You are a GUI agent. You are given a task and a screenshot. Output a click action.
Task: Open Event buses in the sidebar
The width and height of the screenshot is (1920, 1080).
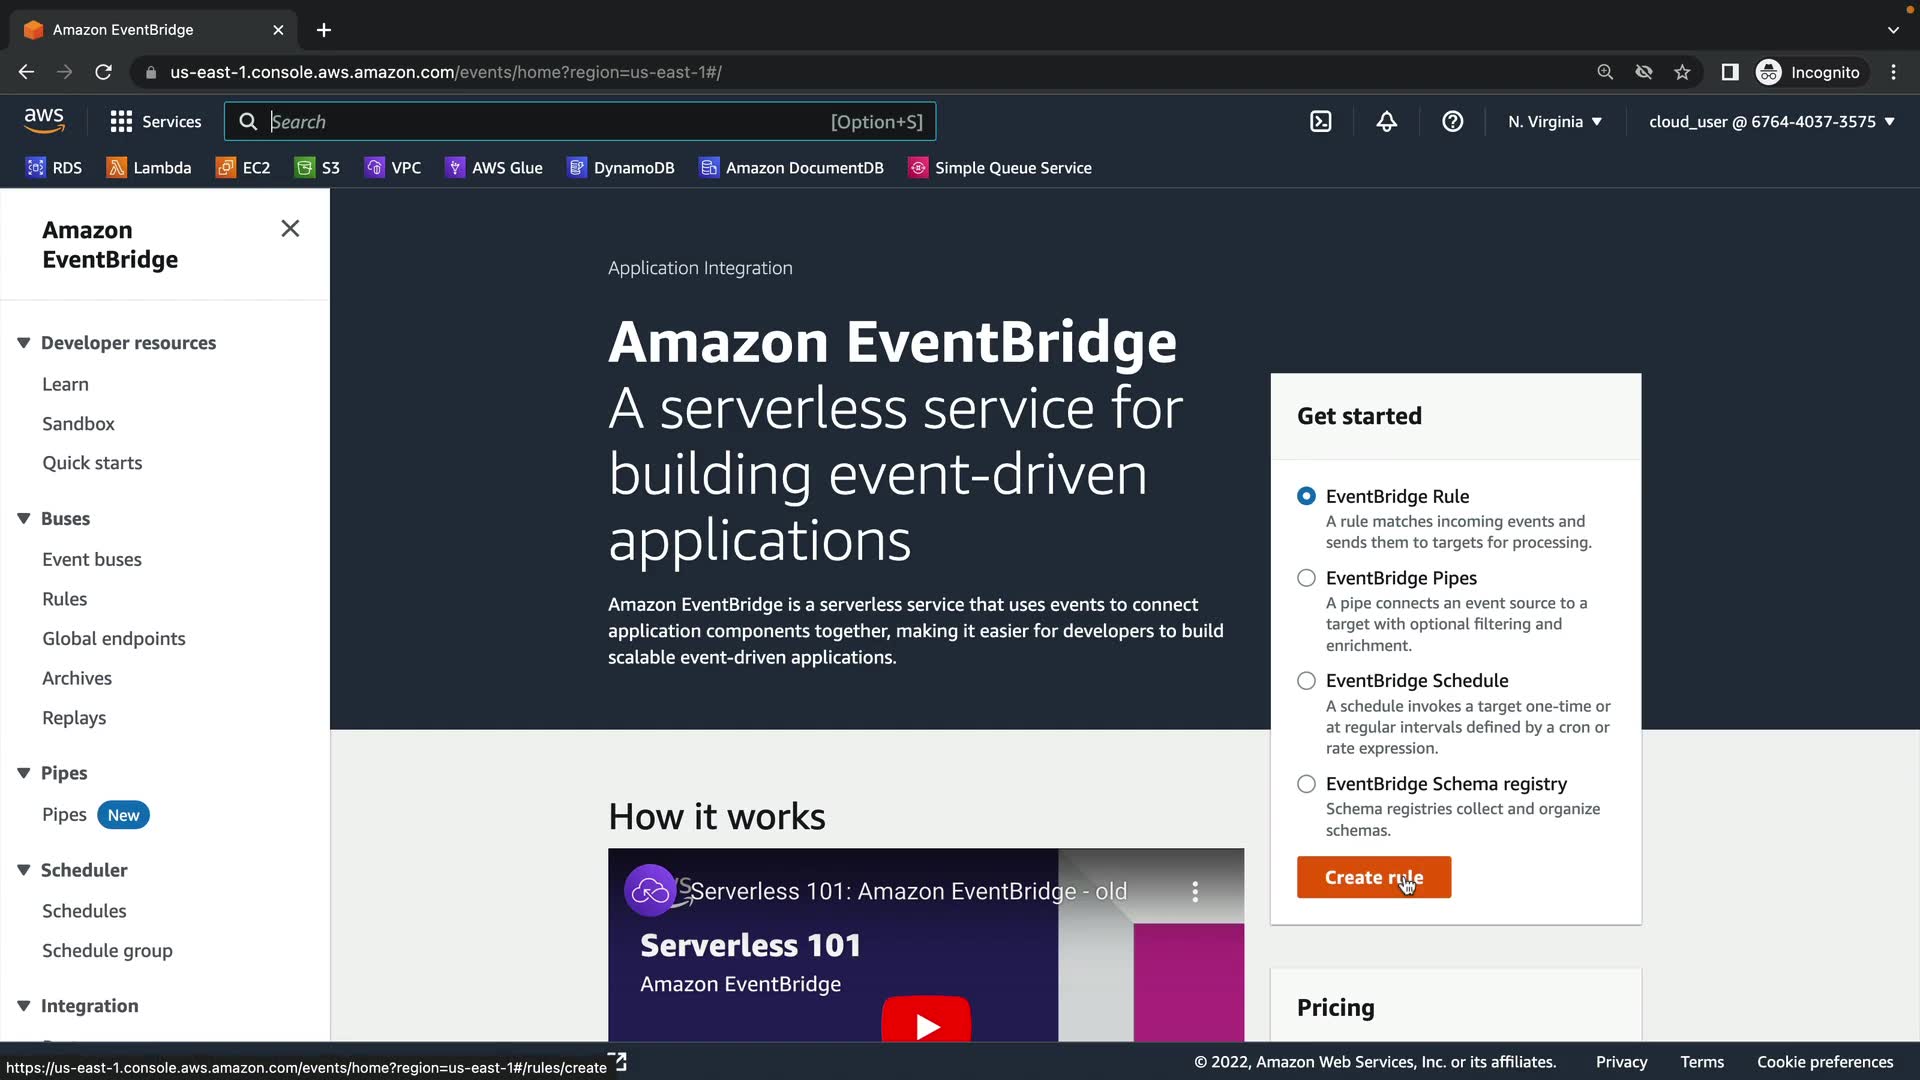pyautogui.click(x=92, y=560)
